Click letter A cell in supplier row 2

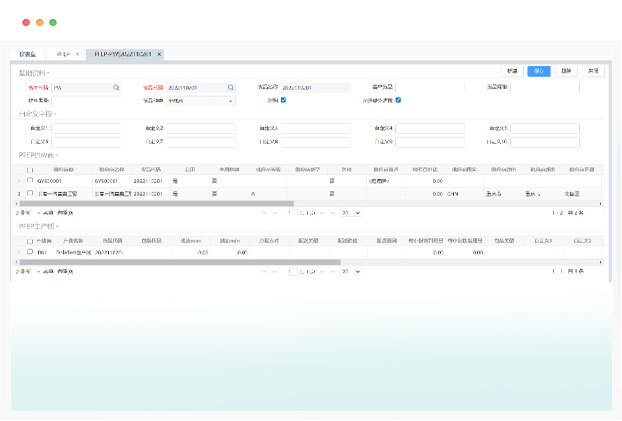click(253, 194)
